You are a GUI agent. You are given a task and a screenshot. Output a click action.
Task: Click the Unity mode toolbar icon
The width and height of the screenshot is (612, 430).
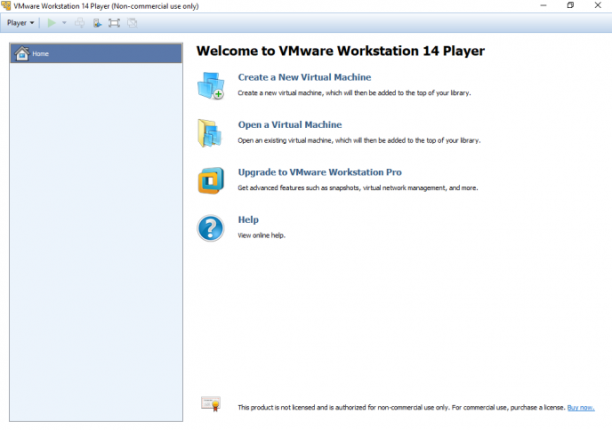point(132,23)
